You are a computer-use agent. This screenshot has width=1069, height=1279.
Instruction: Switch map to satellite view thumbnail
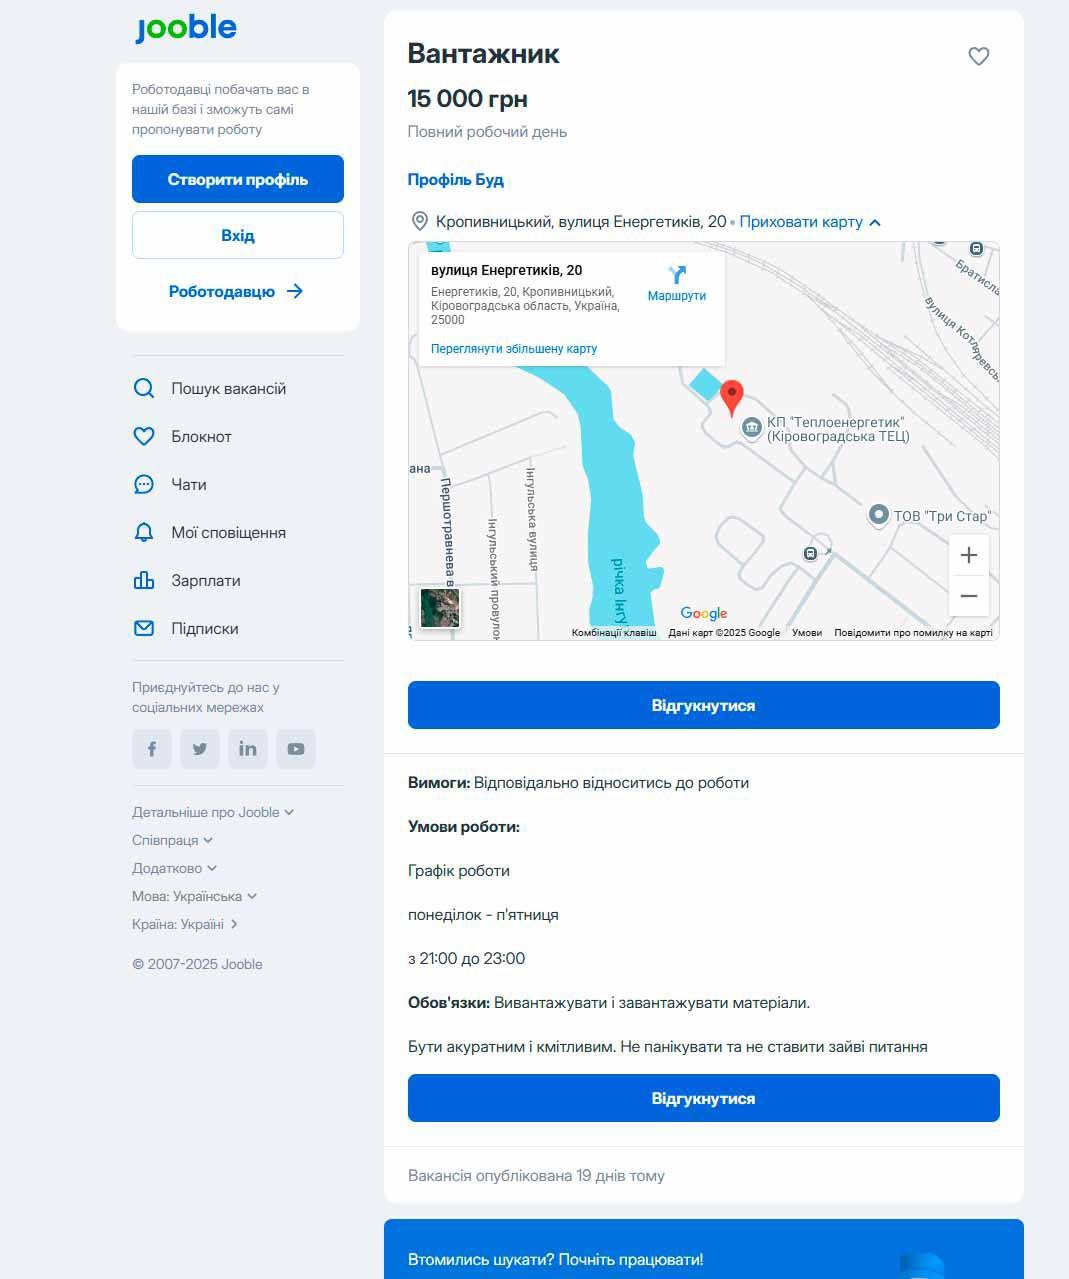click(440, 608)
